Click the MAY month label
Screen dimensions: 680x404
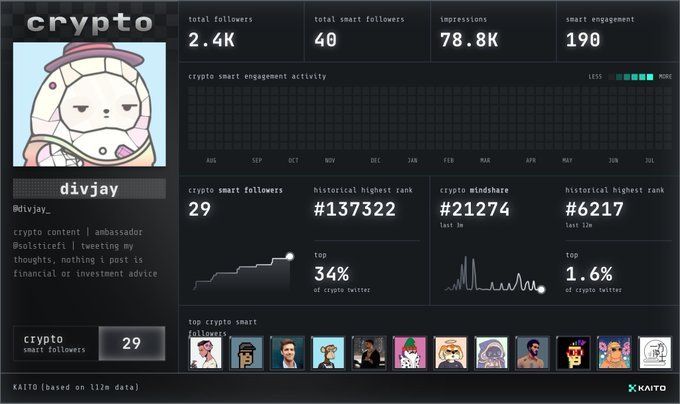567,160
